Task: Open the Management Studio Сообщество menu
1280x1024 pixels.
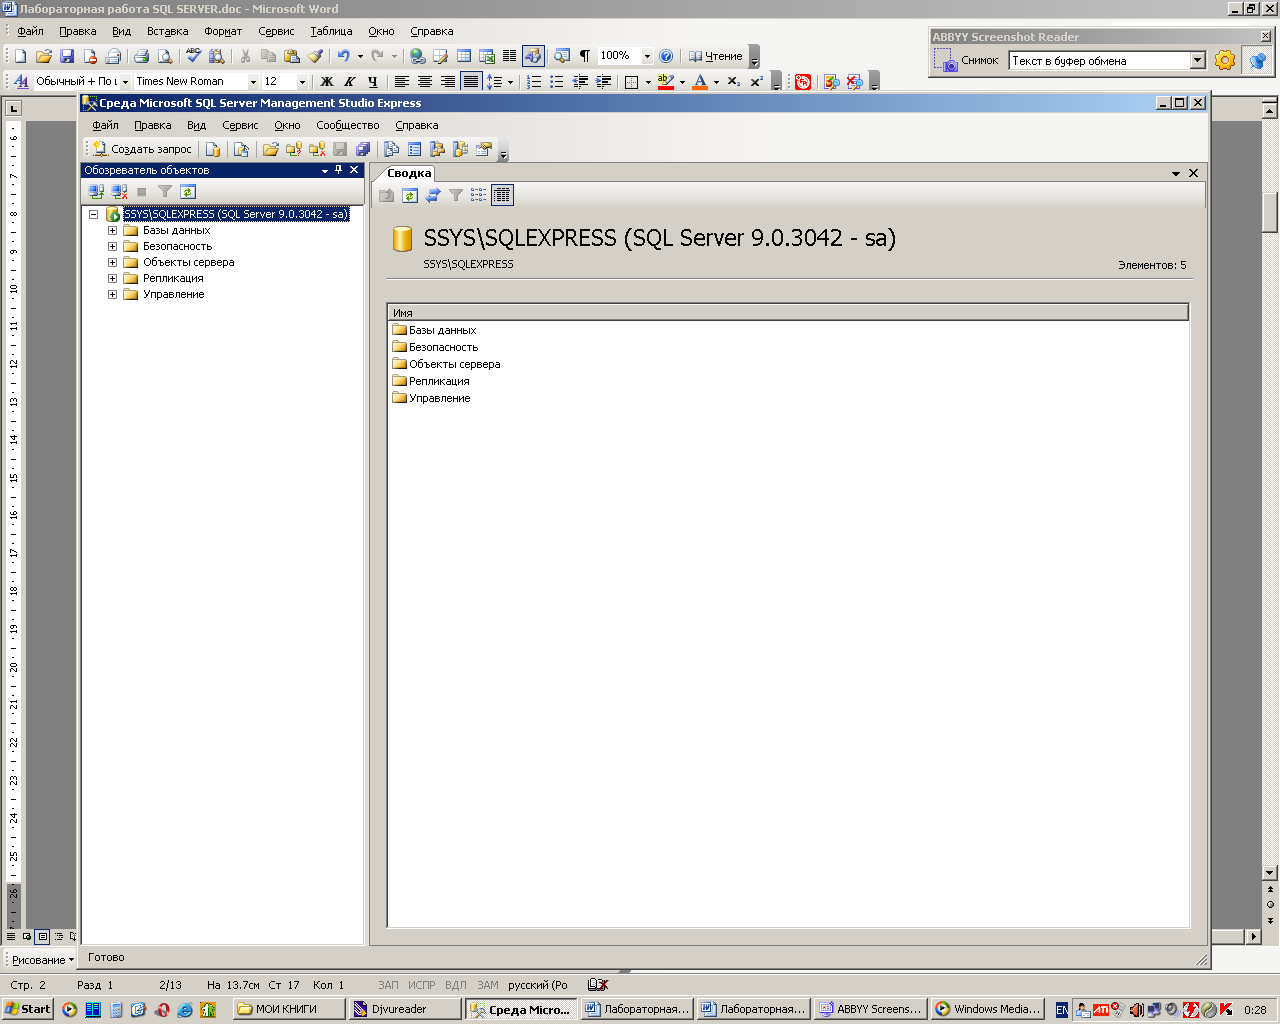Action: click(348, 125)
